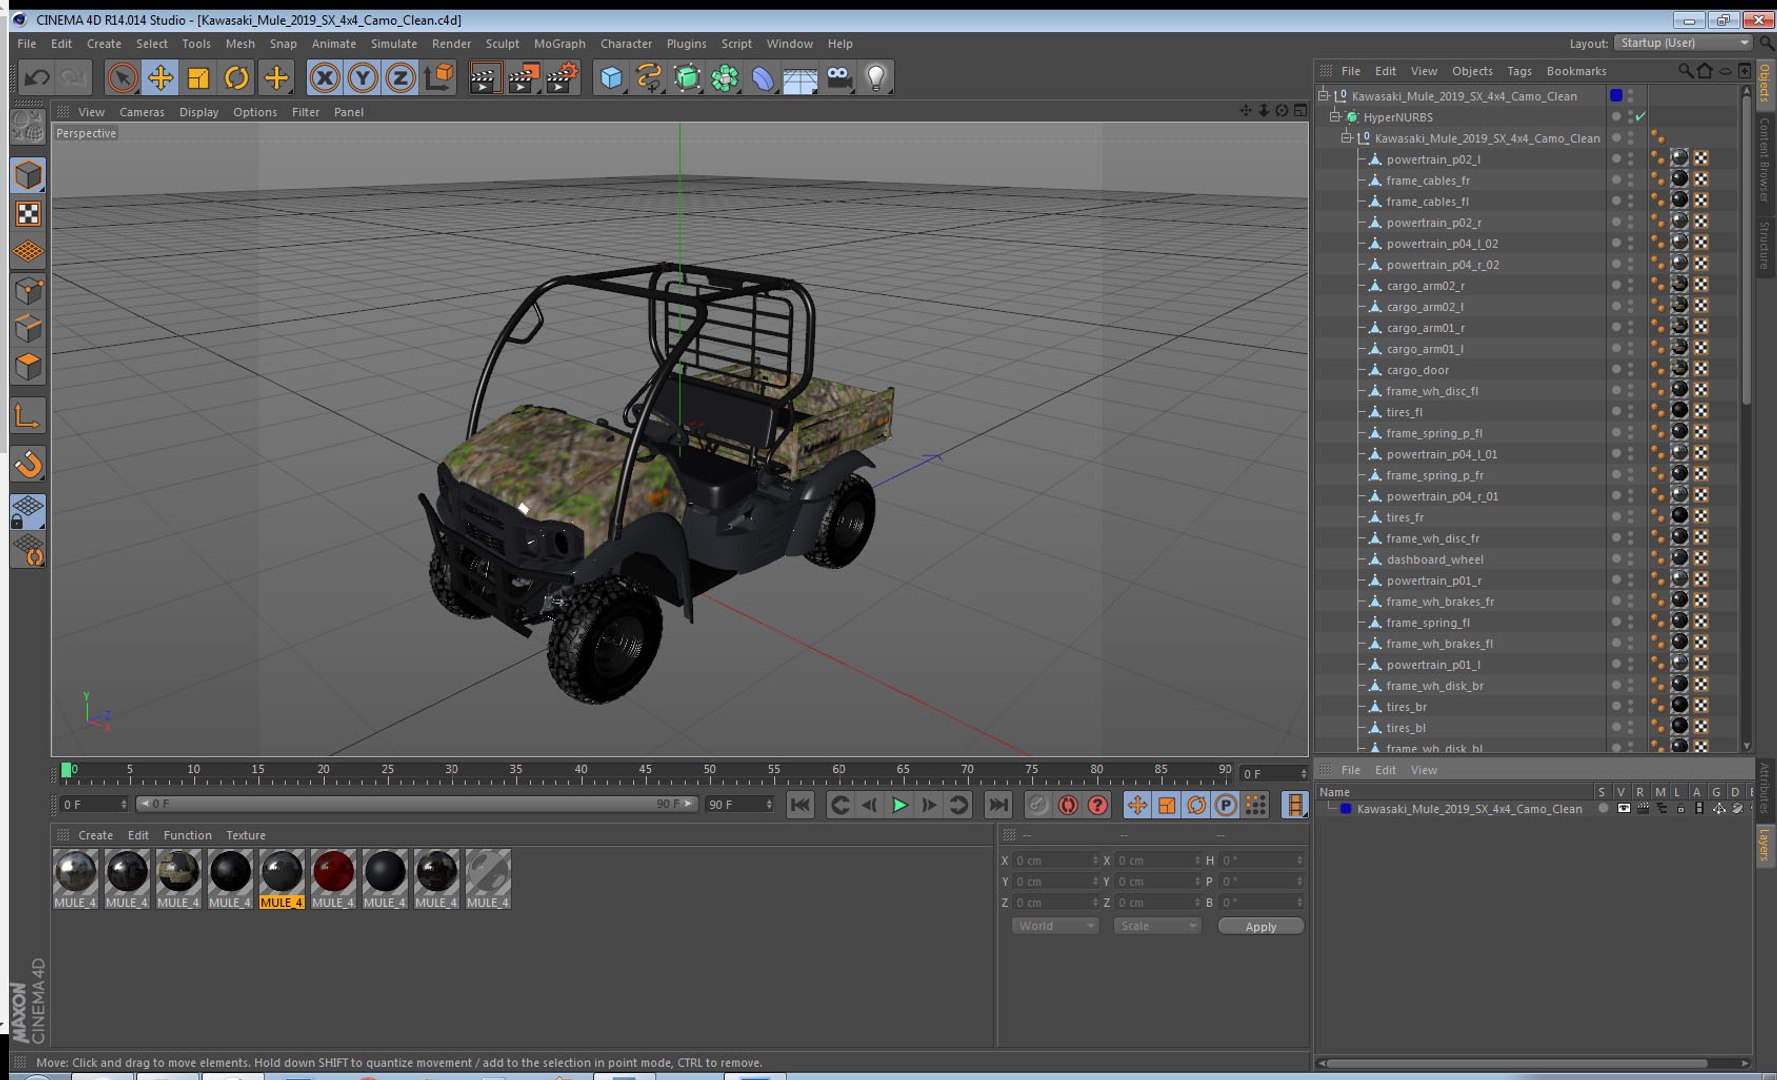Click the Apply button
This screenshot has width=1777, height=1080.
(1260, 926)
